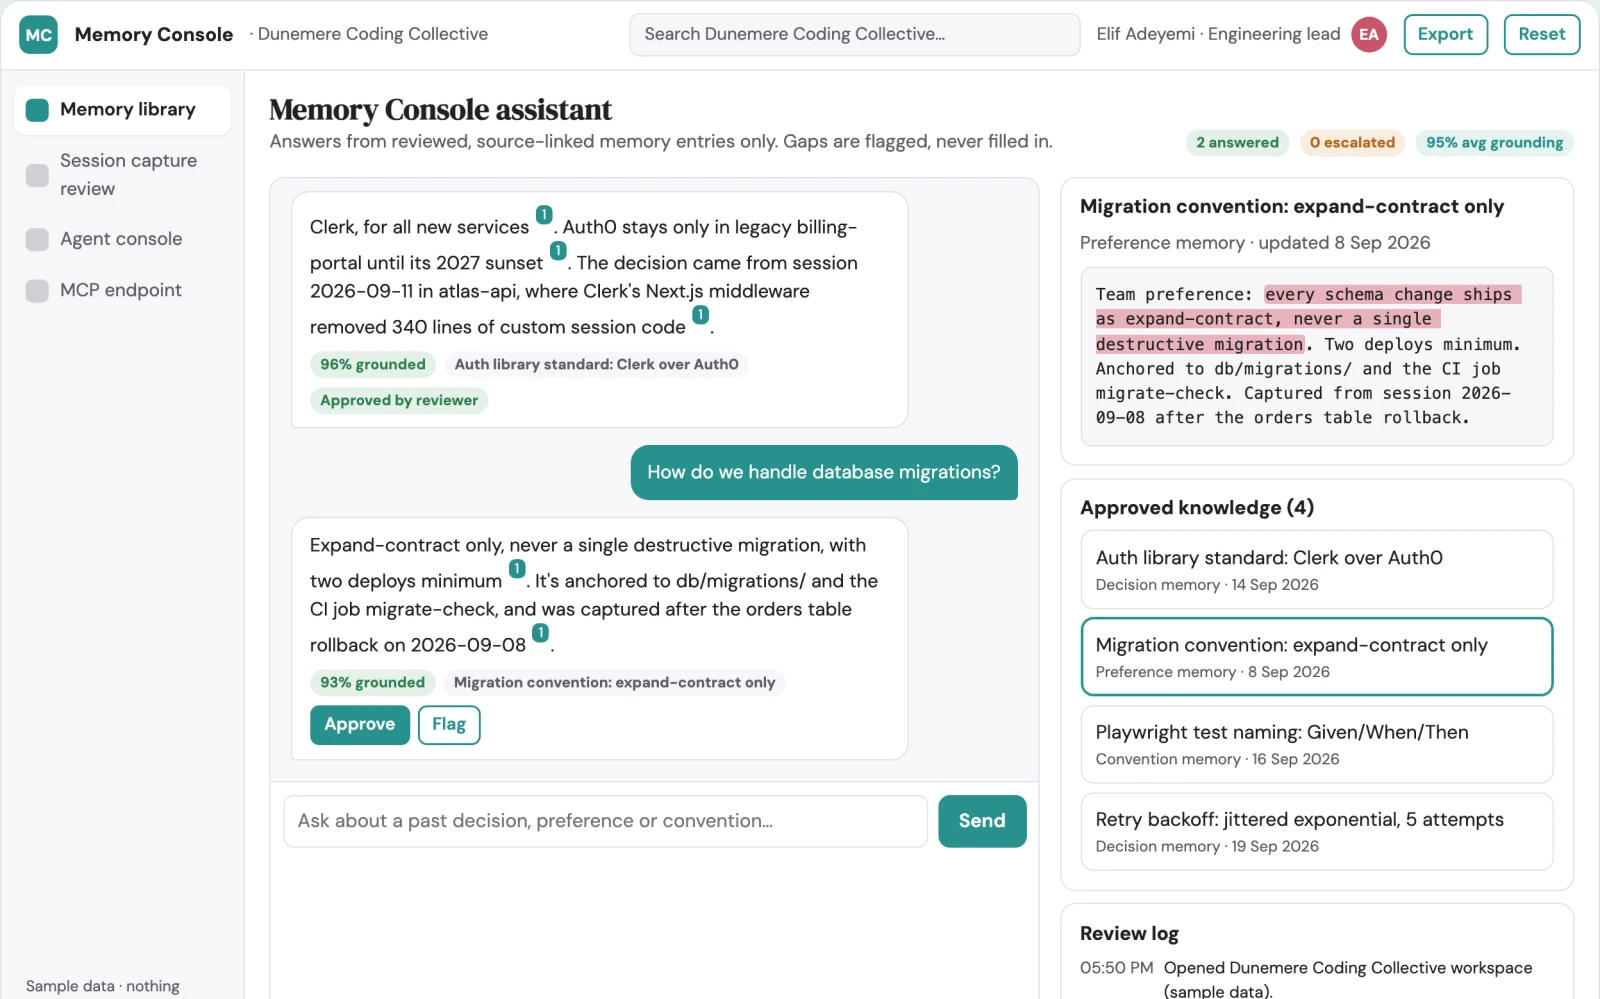The height and width of the screenshot is (999, 1600).
Task: Go to Memory library in sidebar
Action: point(122,110)
